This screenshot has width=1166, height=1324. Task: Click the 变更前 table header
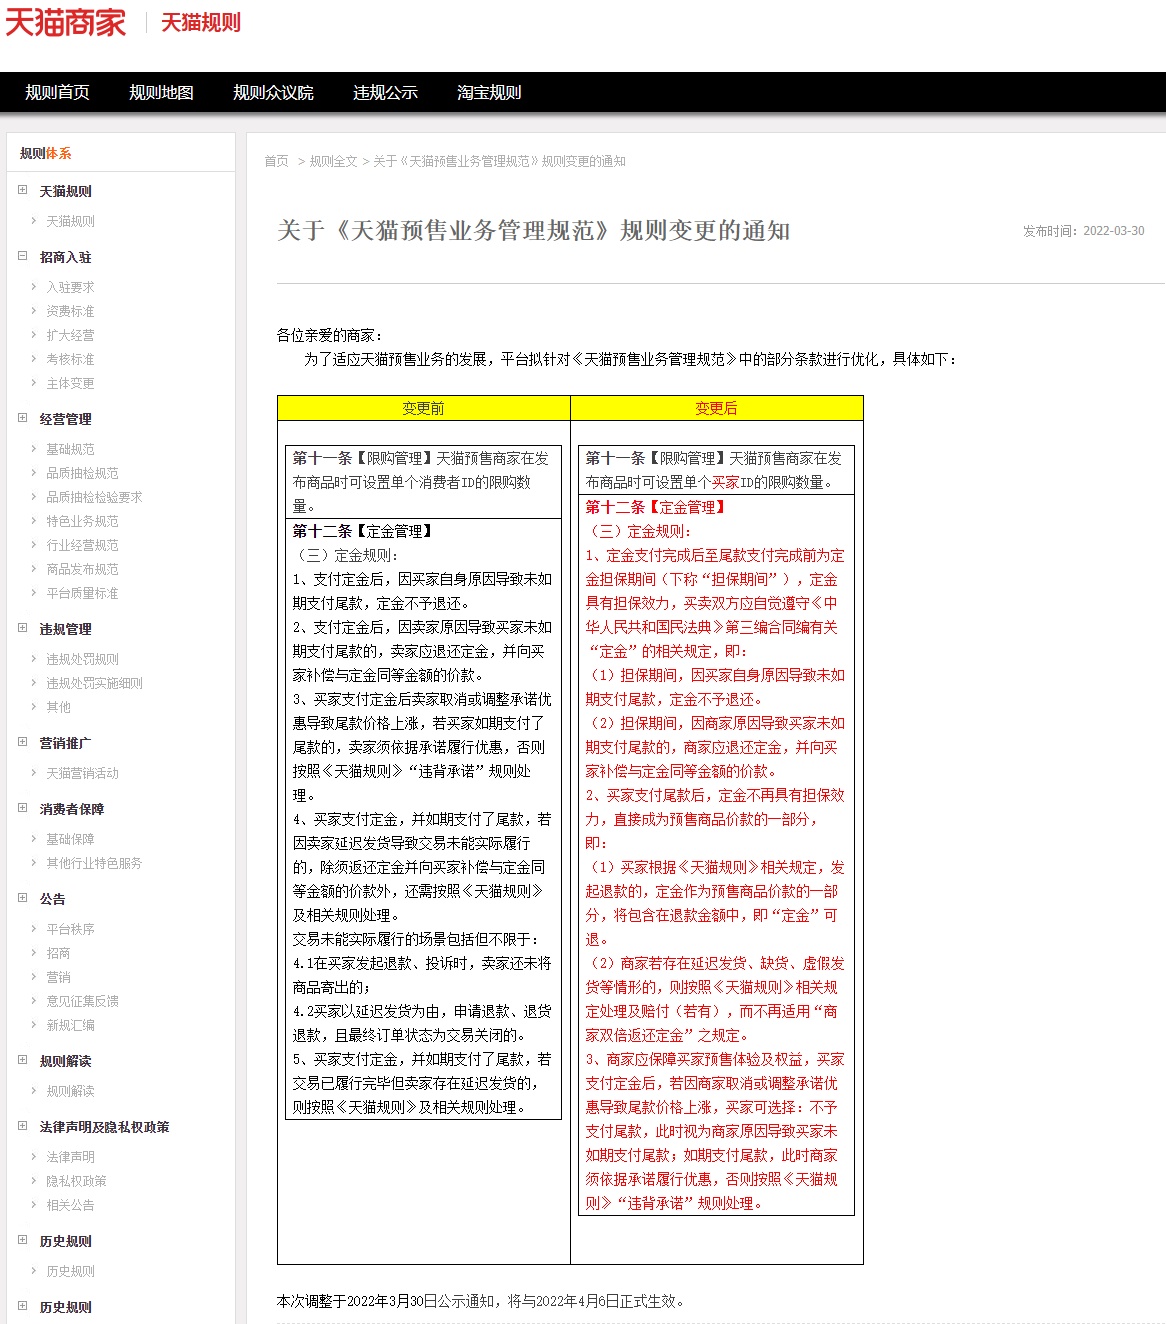[424, 408]
